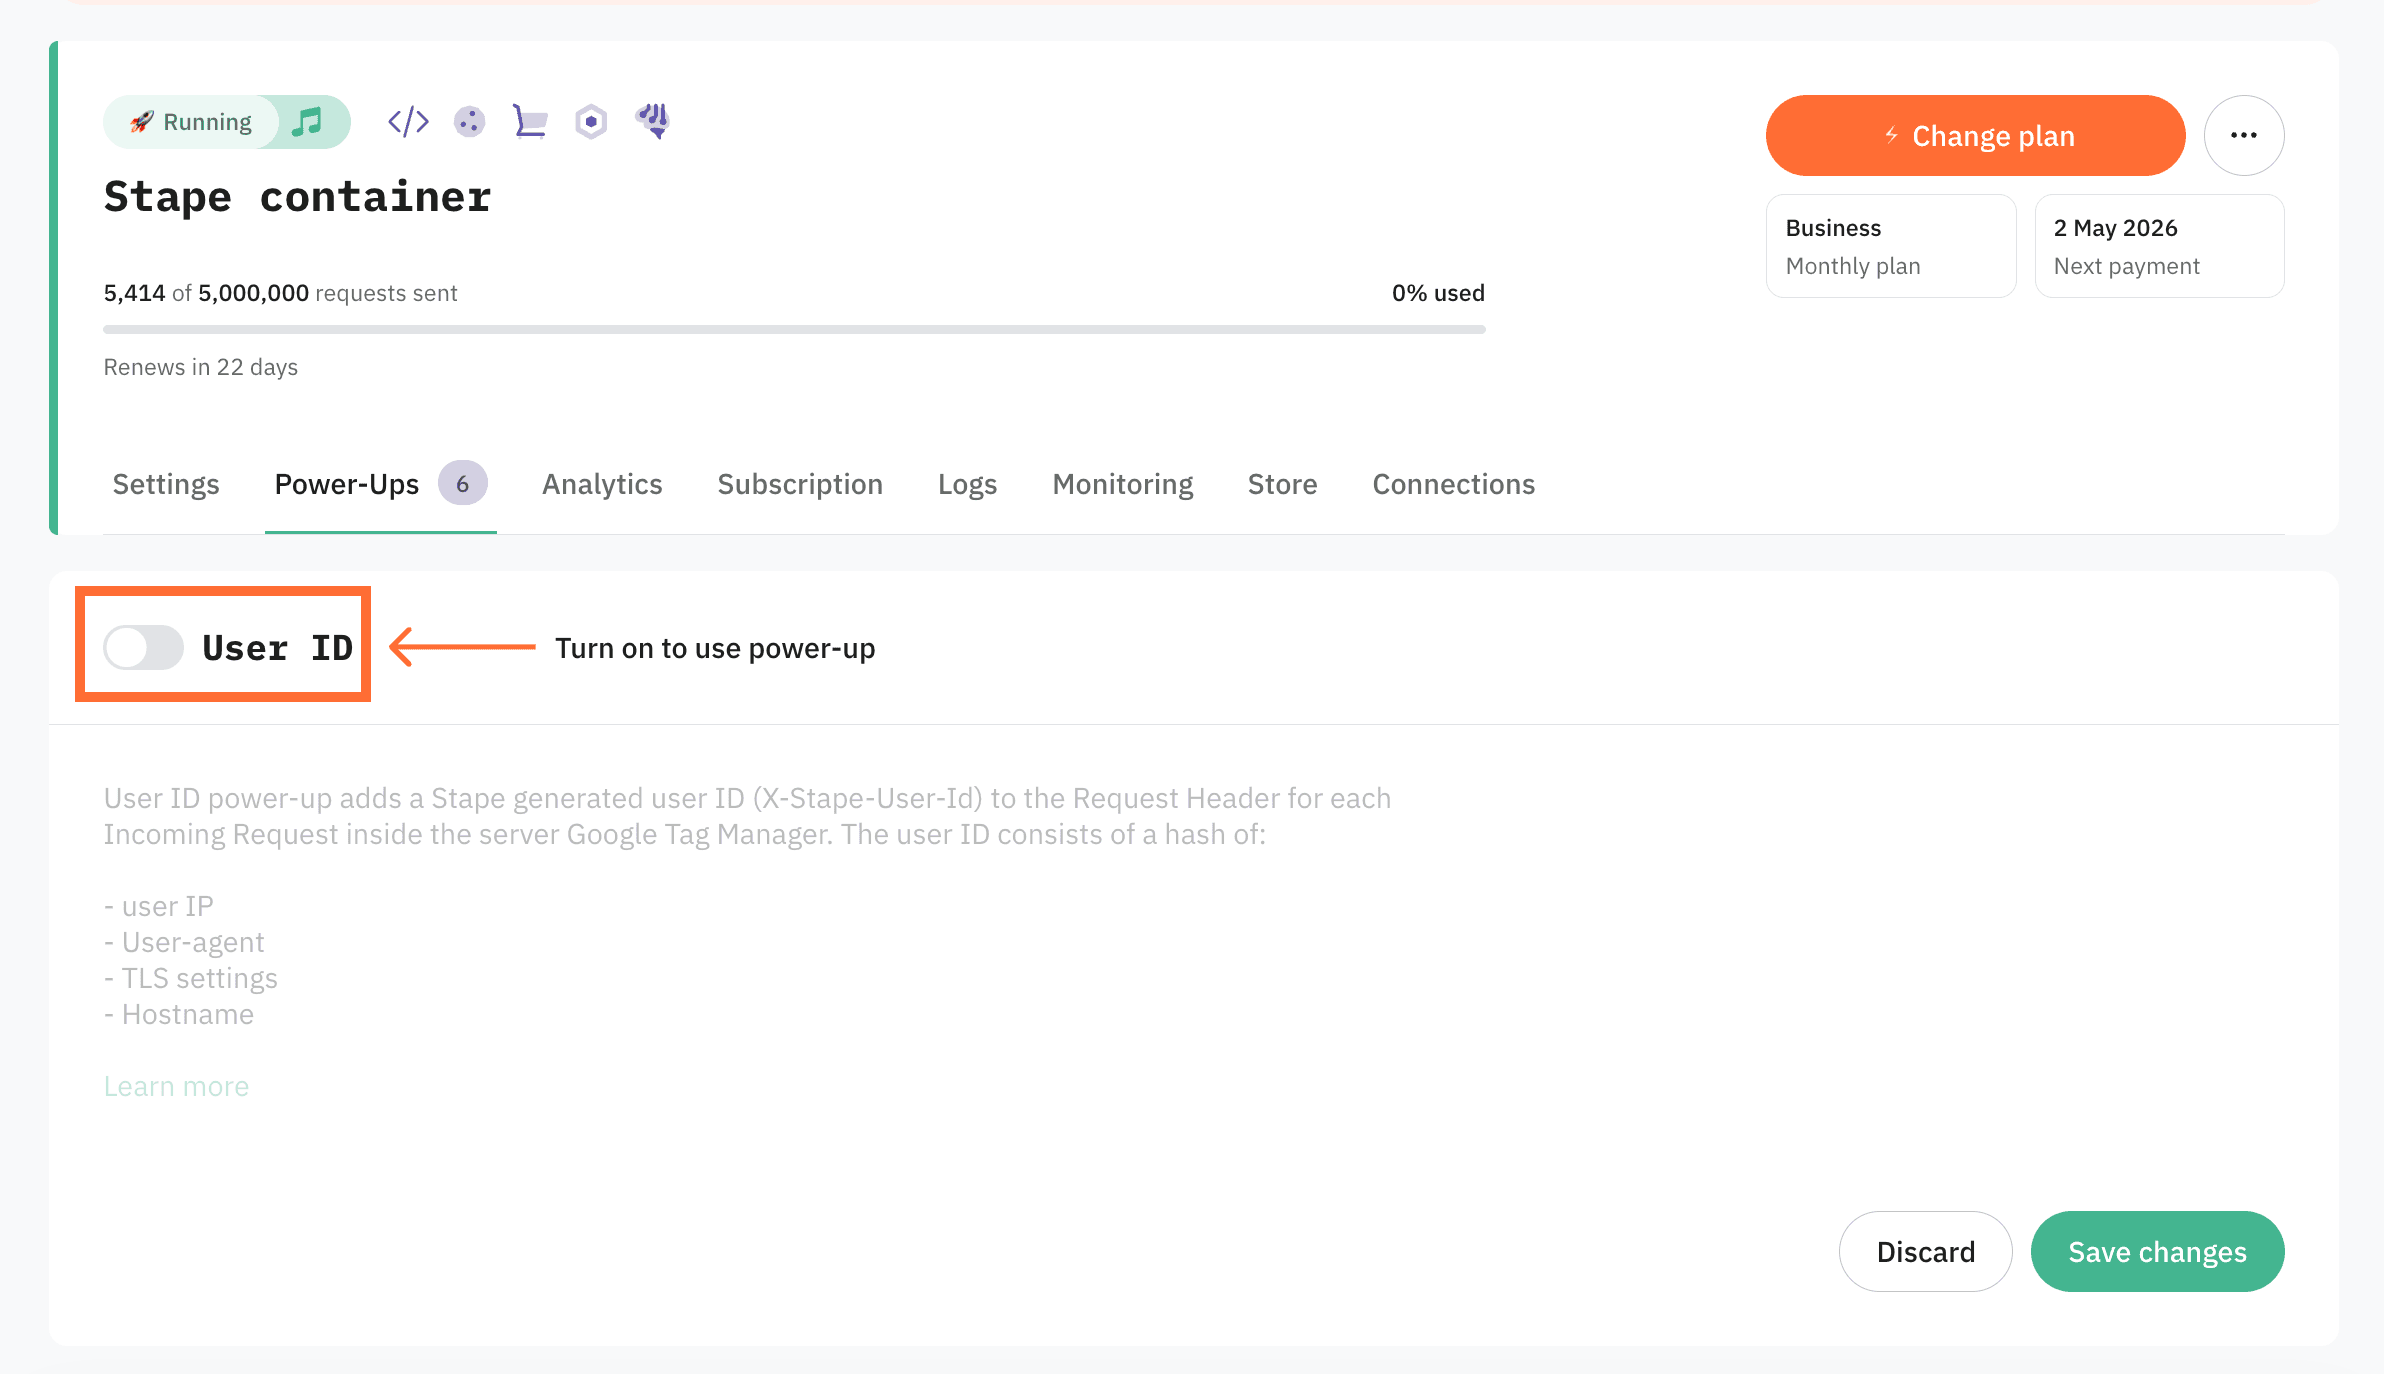The height and width of the screenshot is (1374, 2384).
Task: Switch to the Settings tab
Action: point(166,485)
